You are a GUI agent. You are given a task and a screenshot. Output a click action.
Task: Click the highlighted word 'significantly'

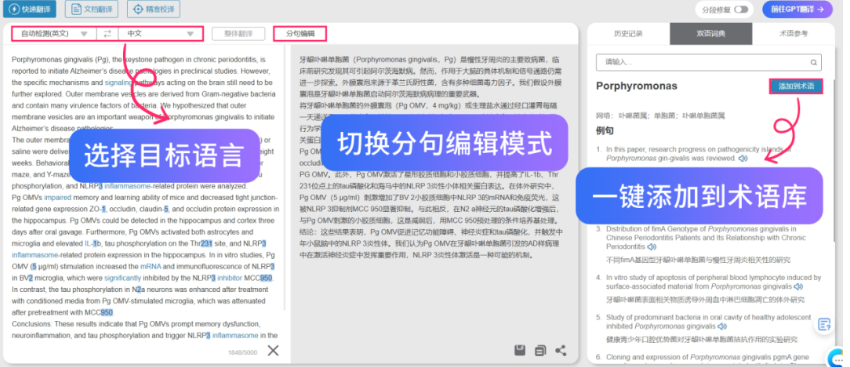pos(123,278)
